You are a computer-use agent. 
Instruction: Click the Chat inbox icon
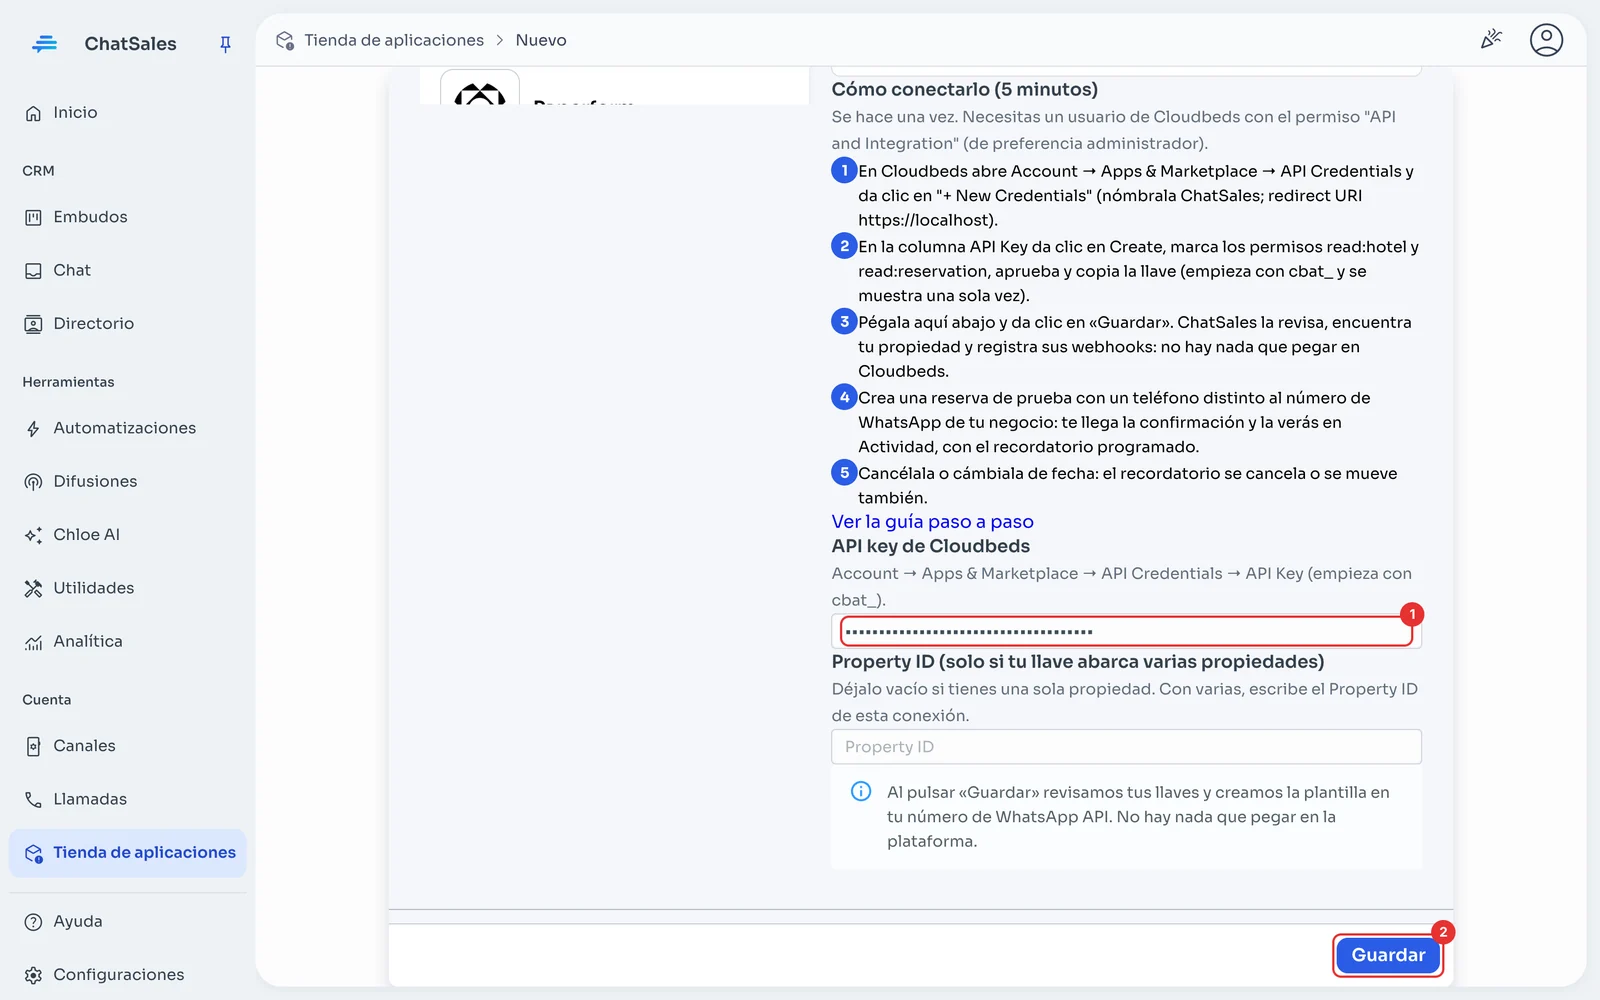33,271
